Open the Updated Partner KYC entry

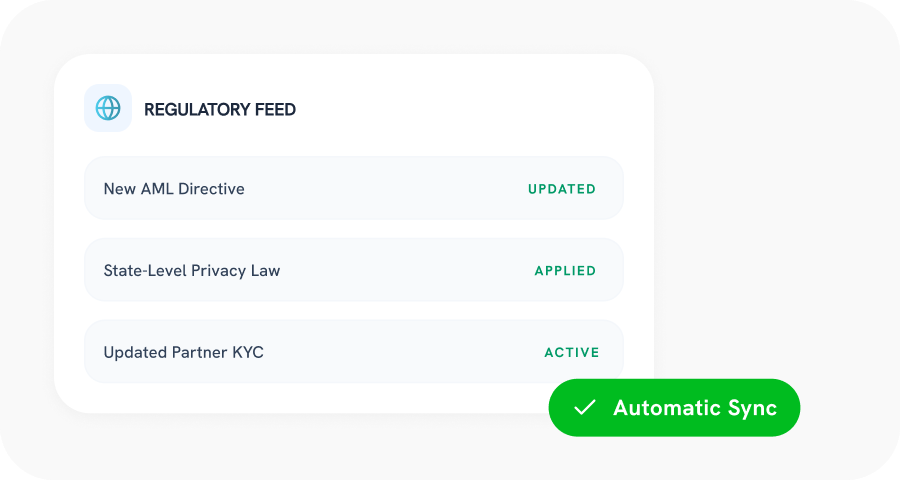183,353
